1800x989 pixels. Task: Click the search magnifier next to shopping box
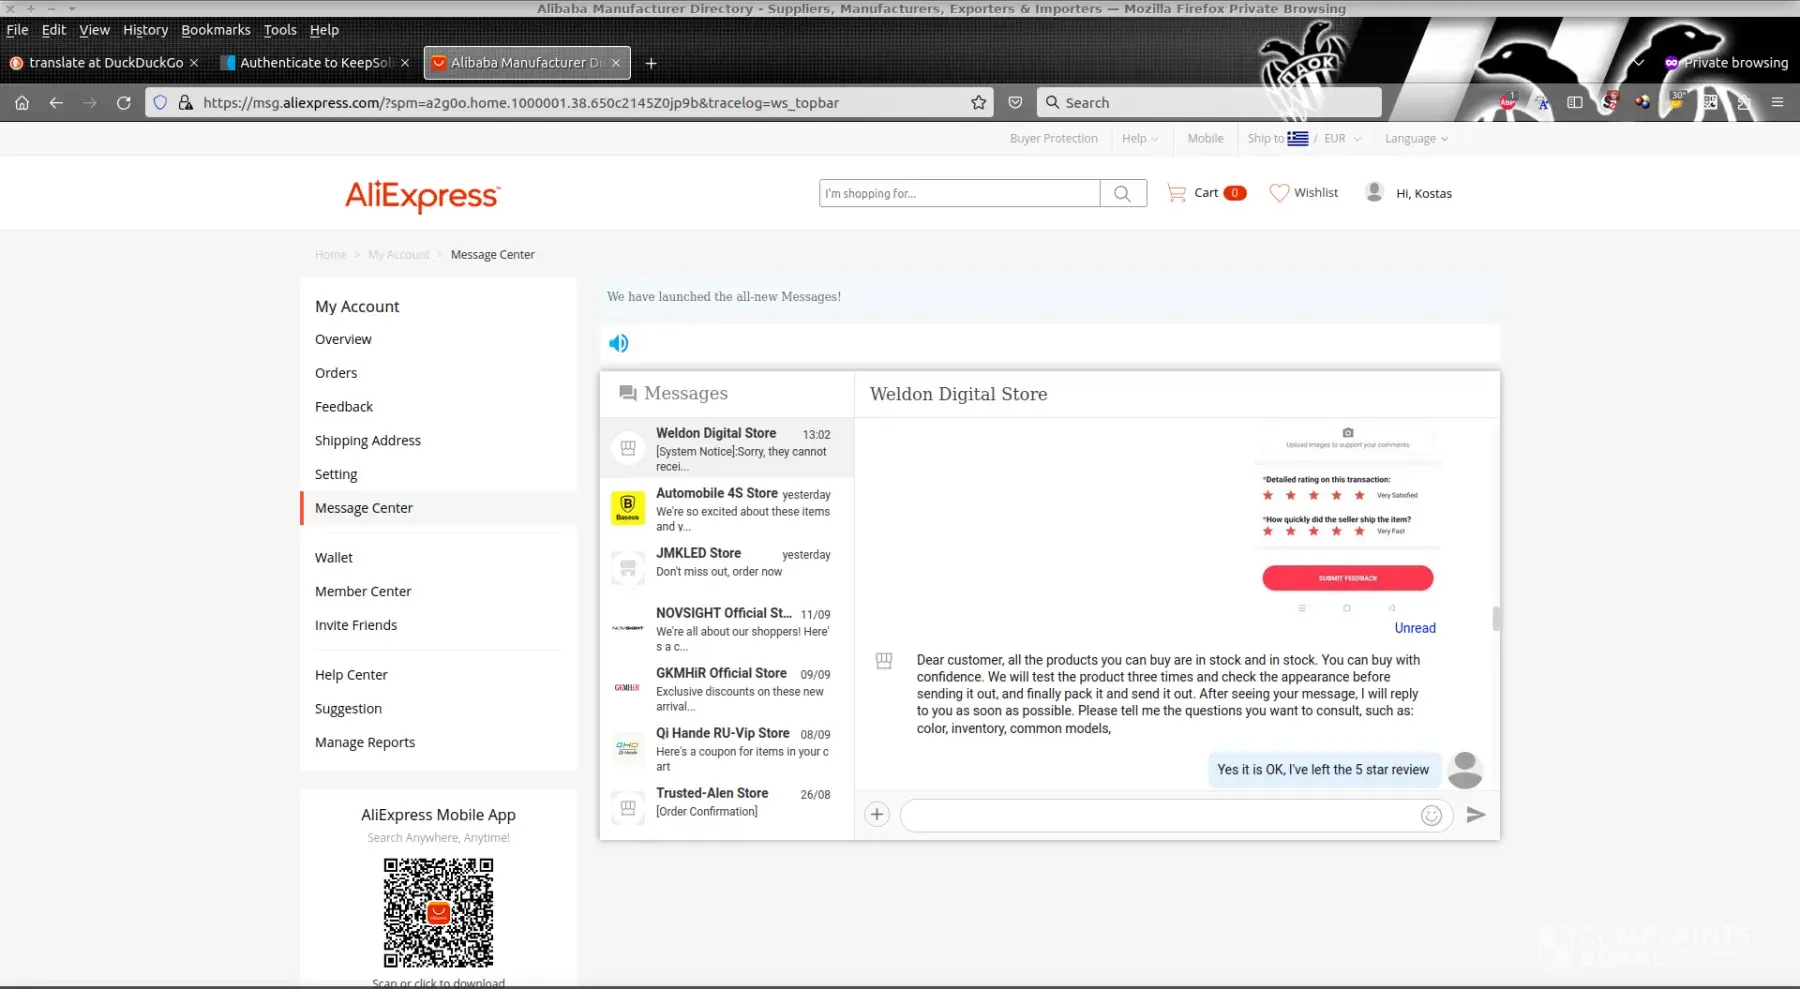1122,194
